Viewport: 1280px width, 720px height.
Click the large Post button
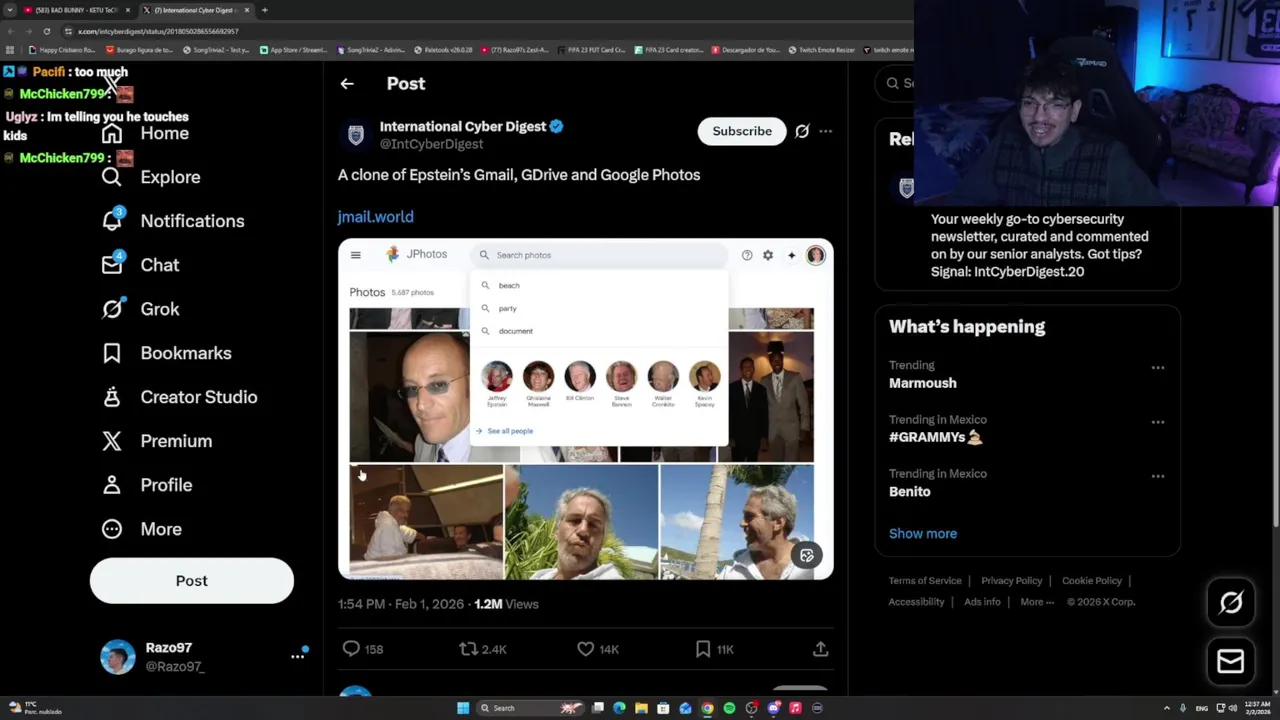tap(192, 581)
